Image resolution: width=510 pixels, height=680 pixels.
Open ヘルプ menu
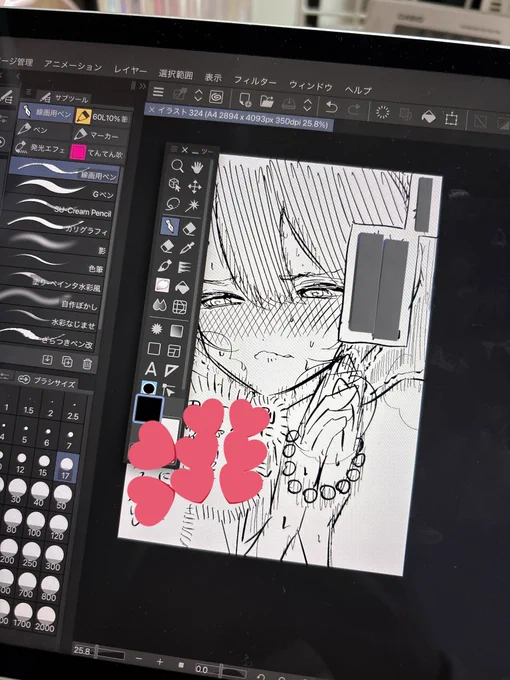pyautogui.click(x=358, y=90)
